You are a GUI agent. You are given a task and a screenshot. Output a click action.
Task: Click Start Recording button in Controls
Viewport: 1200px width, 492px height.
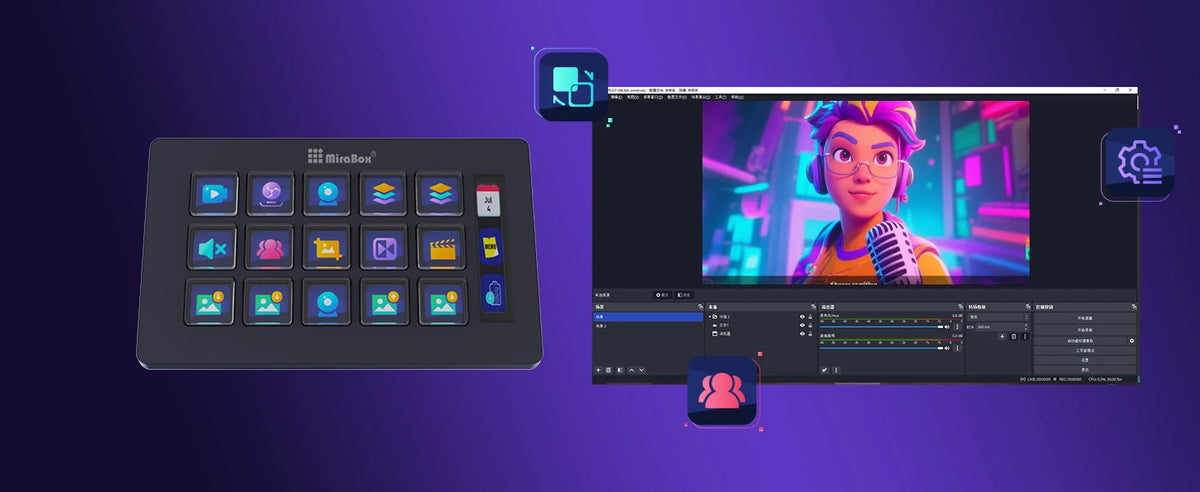[1085, 330]
